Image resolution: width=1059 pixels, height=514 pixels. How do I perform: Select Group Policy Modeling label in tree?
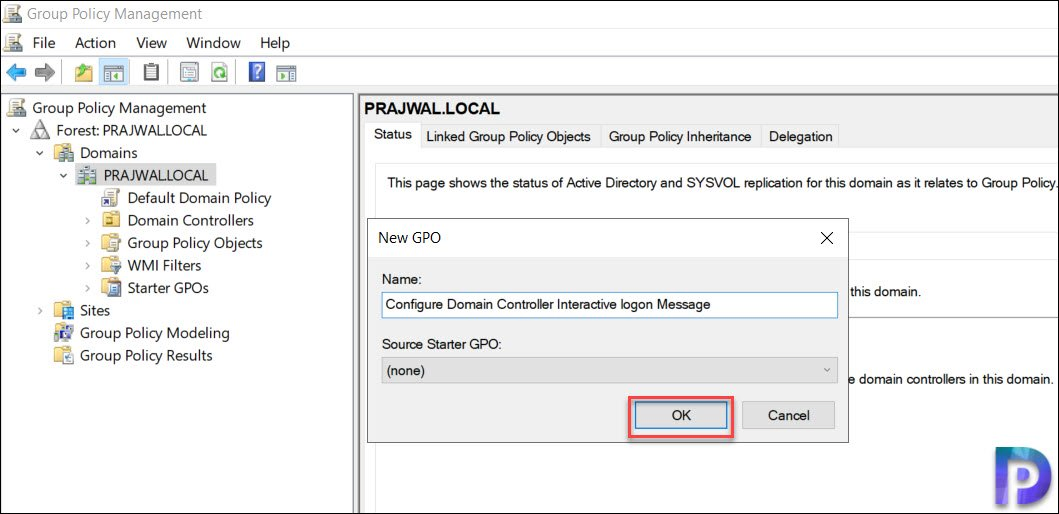coord(155,333)
